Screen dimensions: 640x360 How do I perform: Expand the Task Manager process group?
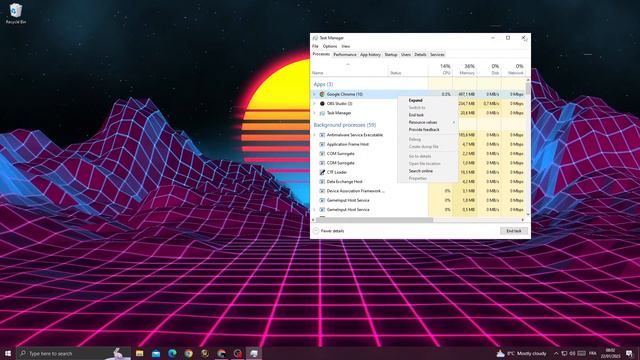click(x=314, y=113)
